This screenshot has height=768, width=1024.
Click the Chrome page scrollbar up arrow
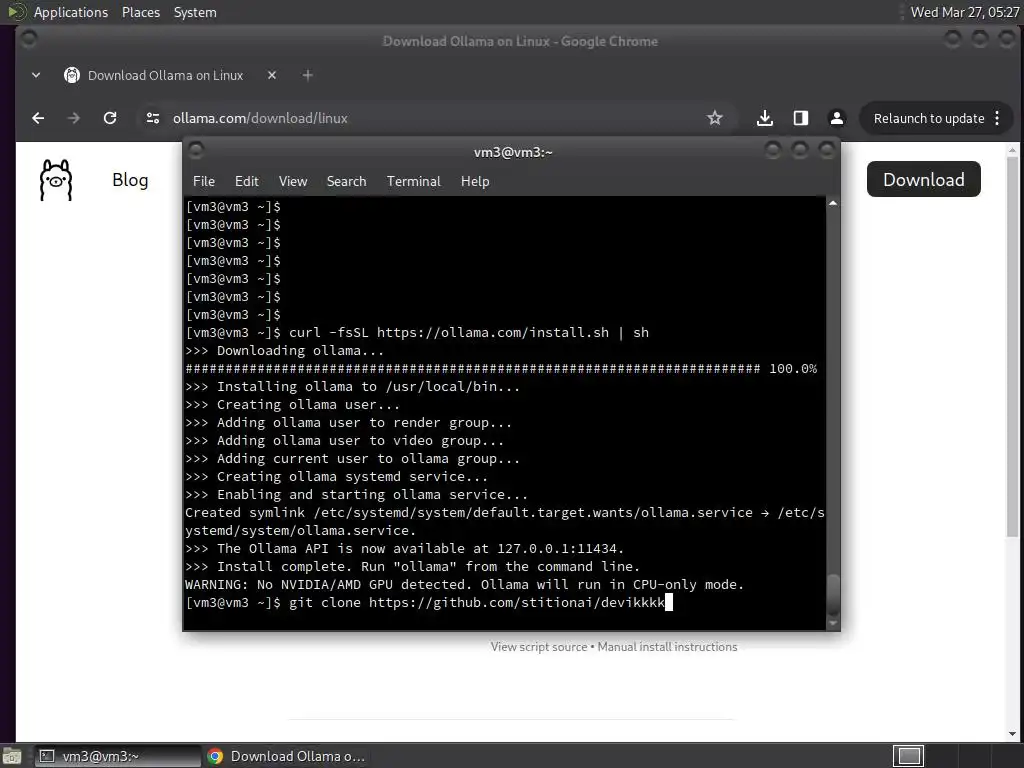coord(1012,150)
